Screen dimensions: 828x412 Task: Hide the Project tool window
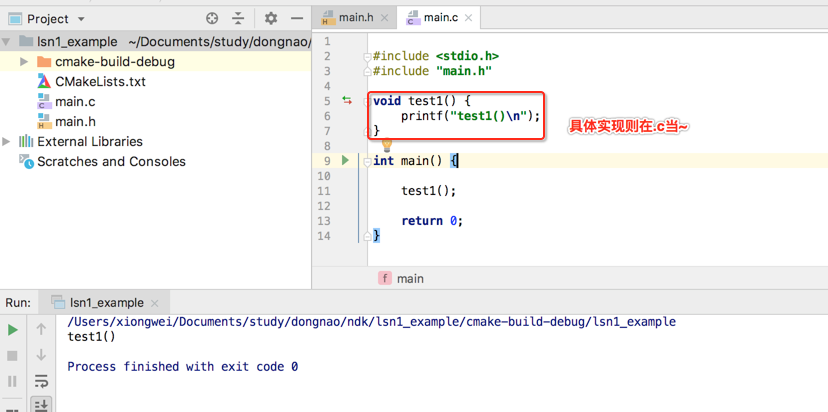297,19
